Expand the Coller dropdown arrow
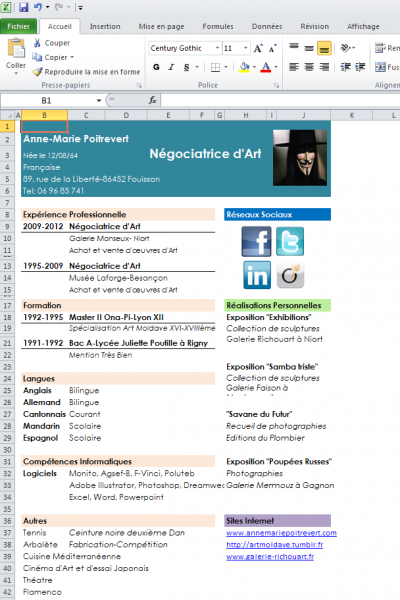400x600 pixels. point(16,73)
